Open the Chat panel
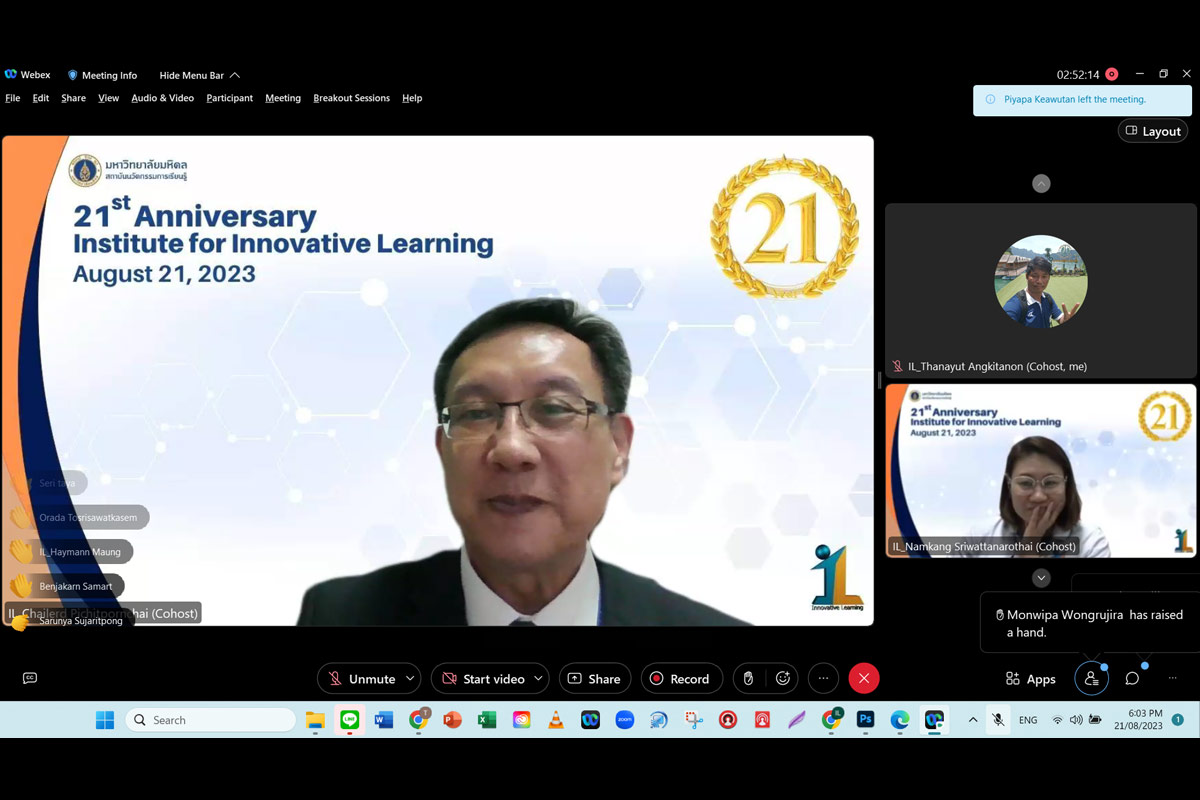 click(1132, 679)
